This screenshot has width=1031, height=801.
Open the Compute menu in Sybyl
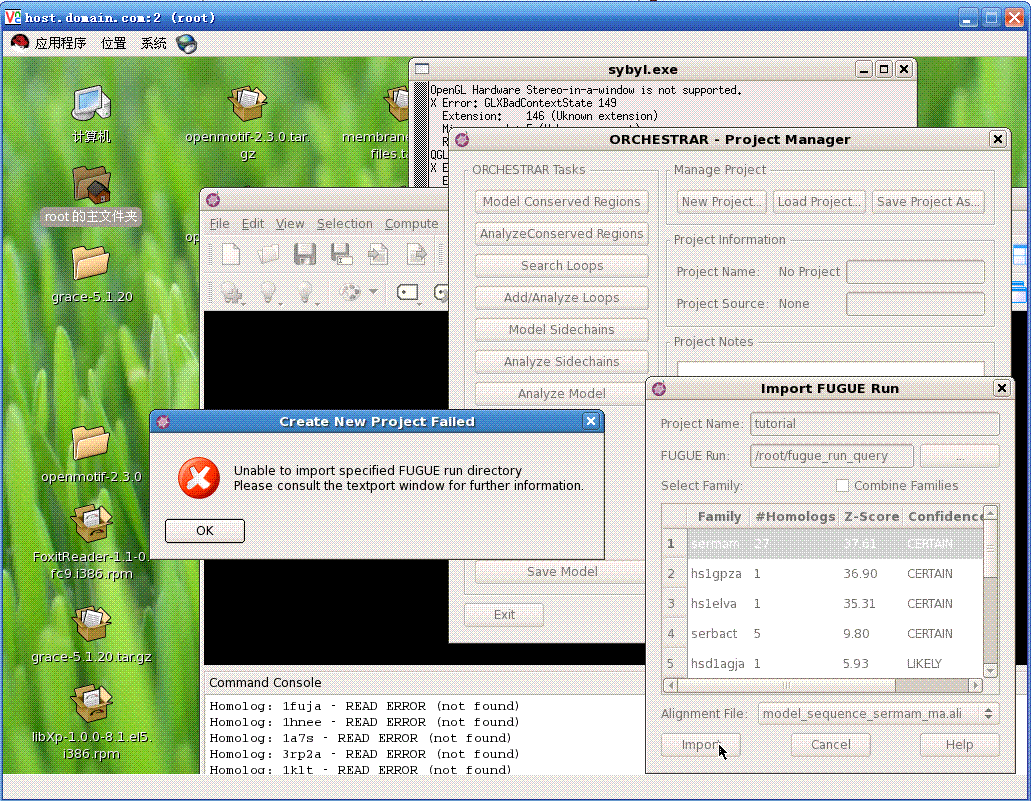[412, 224]
